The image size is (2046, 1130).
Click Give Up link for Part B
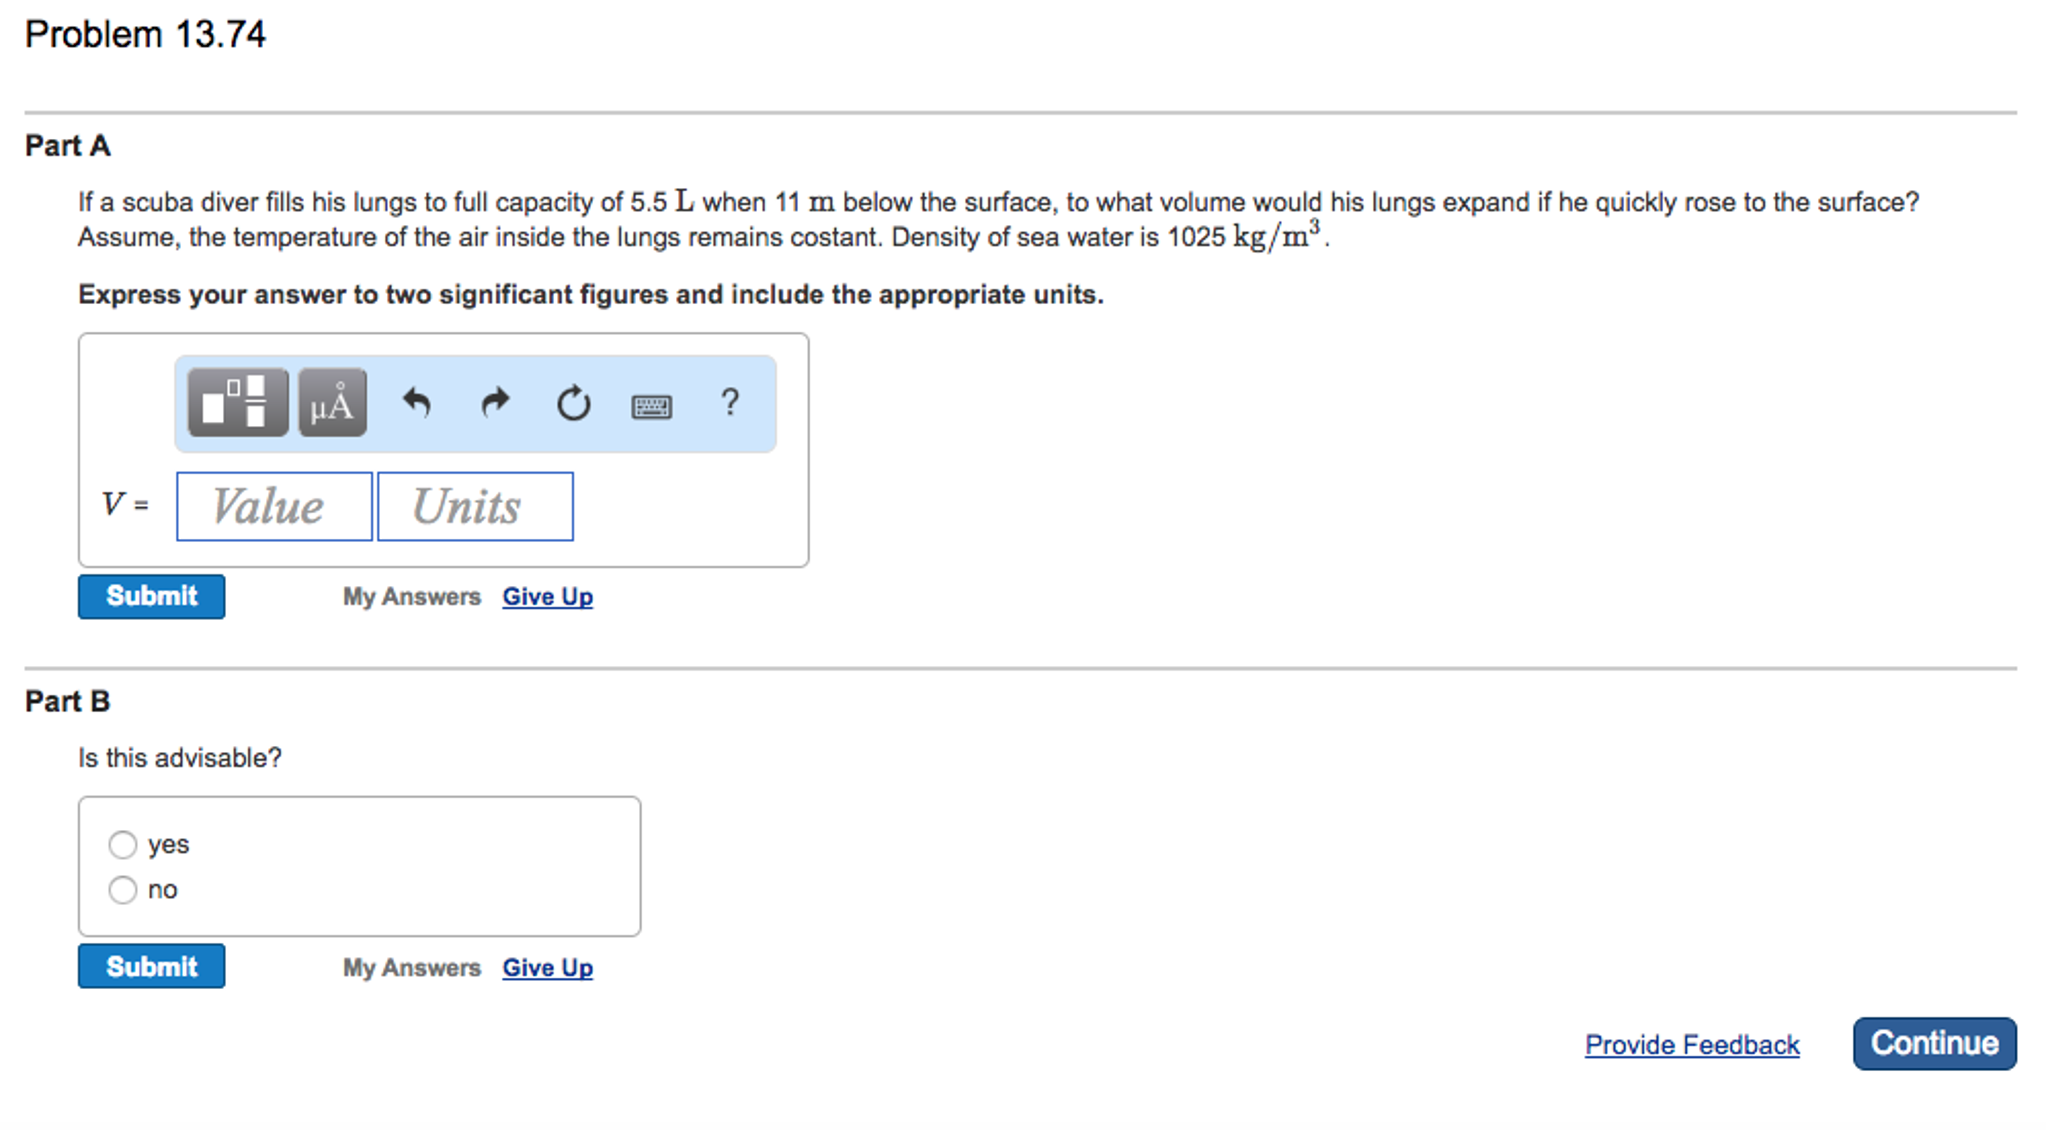pos(547,968)
